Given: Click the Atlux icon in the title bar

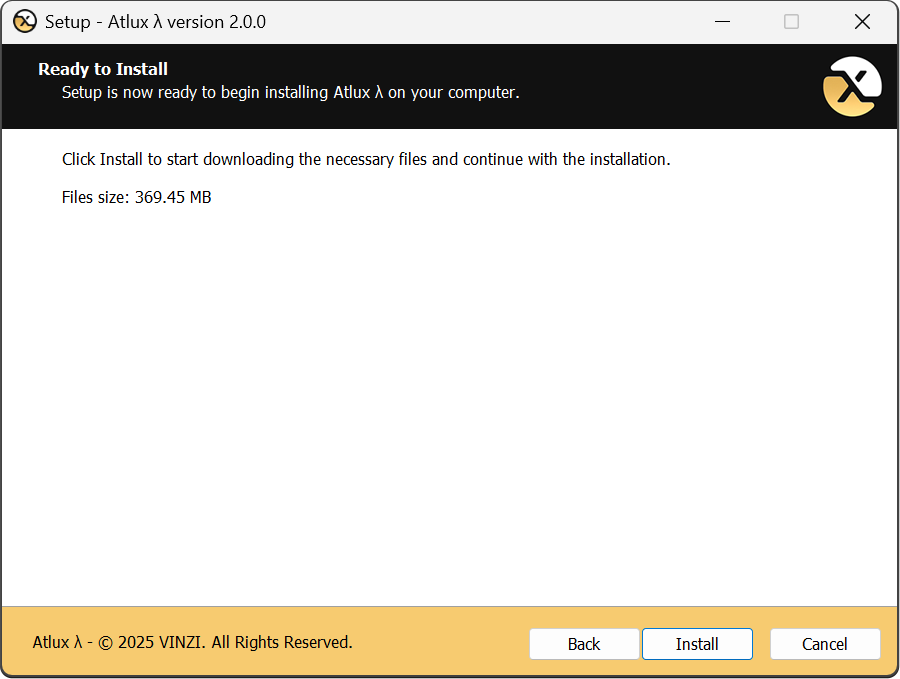Looking at the screenshot, I should click(24, 21).
